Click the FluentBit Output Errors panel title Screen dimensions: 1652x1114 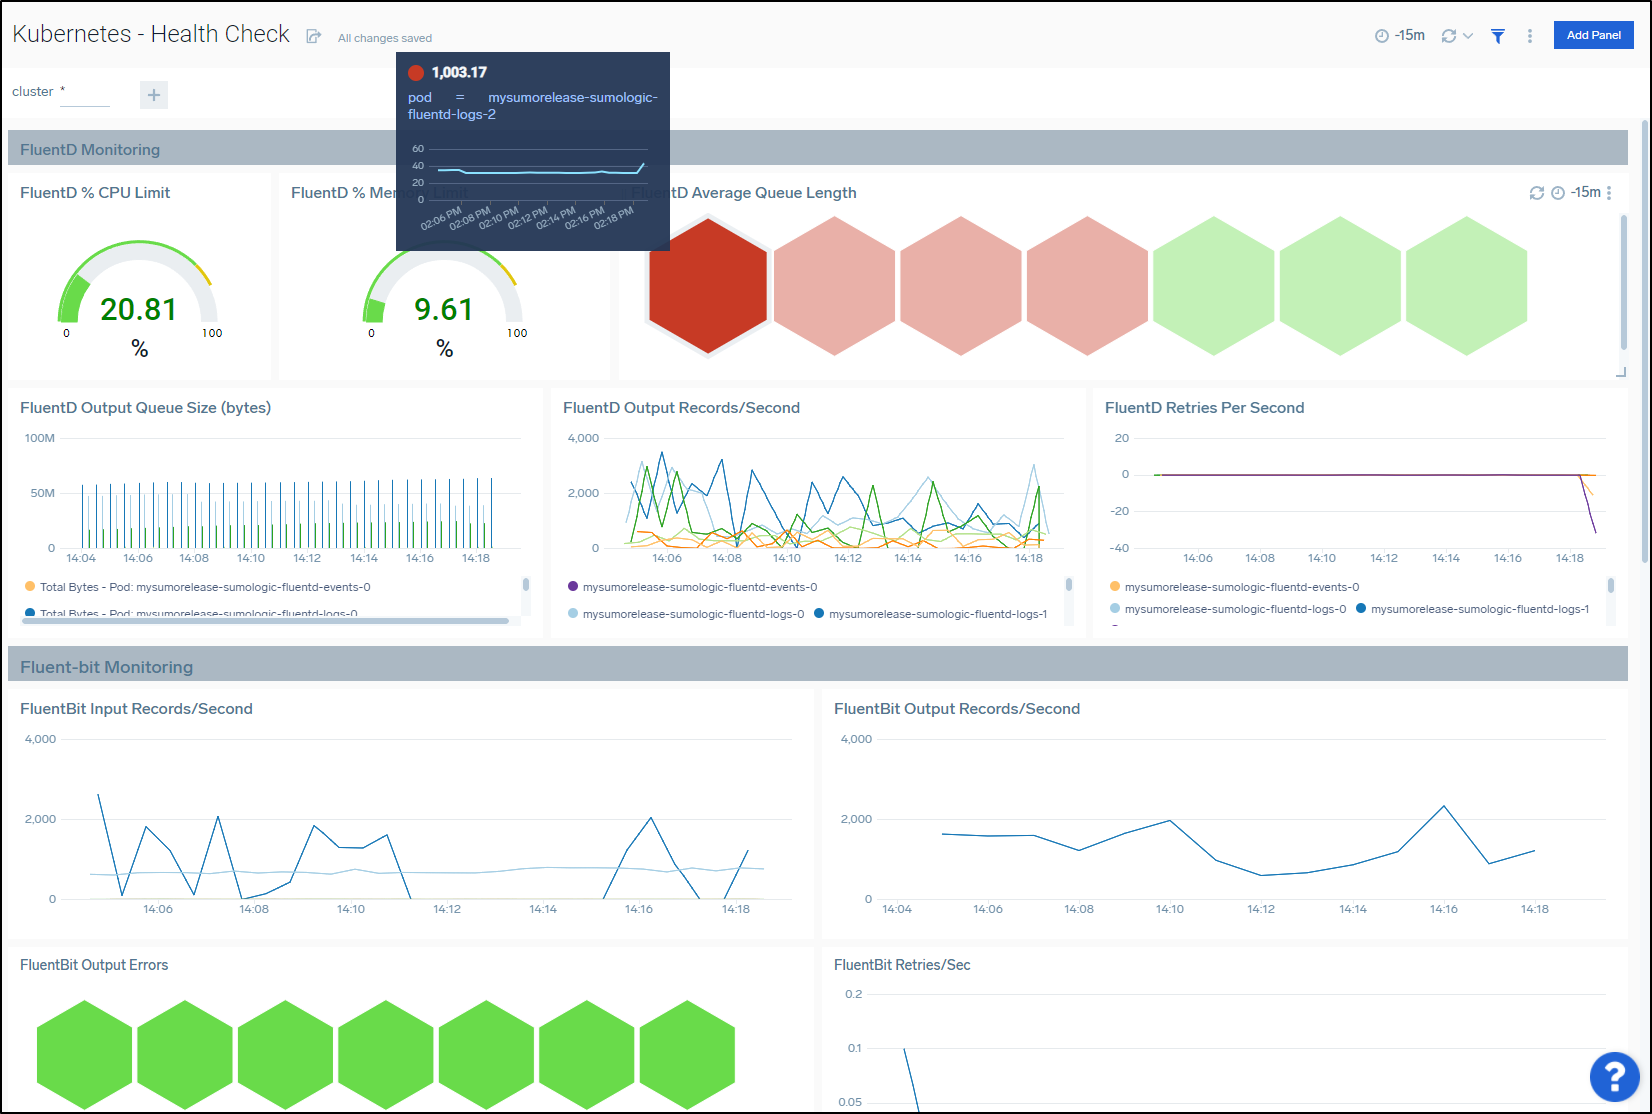(94, 965)
